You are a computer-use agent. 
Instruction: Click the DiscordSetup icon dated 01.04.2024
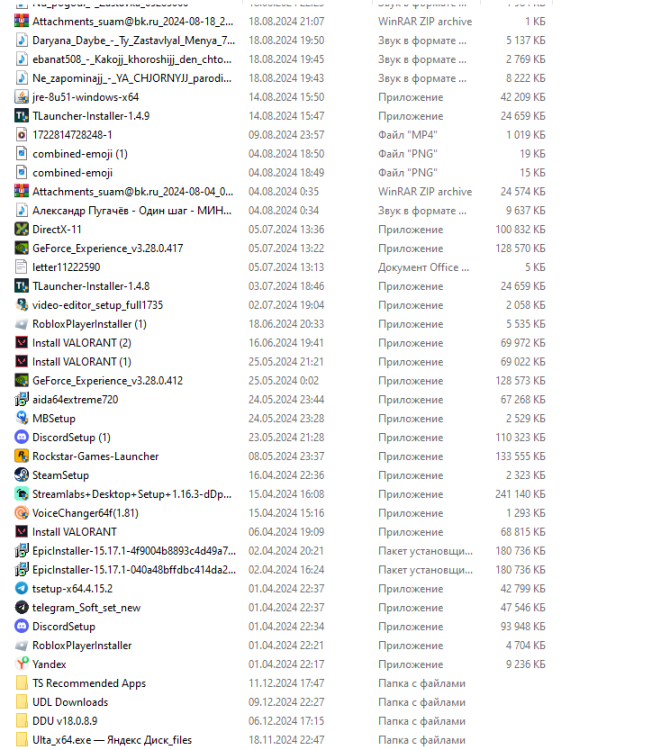(x=21, y=626)
